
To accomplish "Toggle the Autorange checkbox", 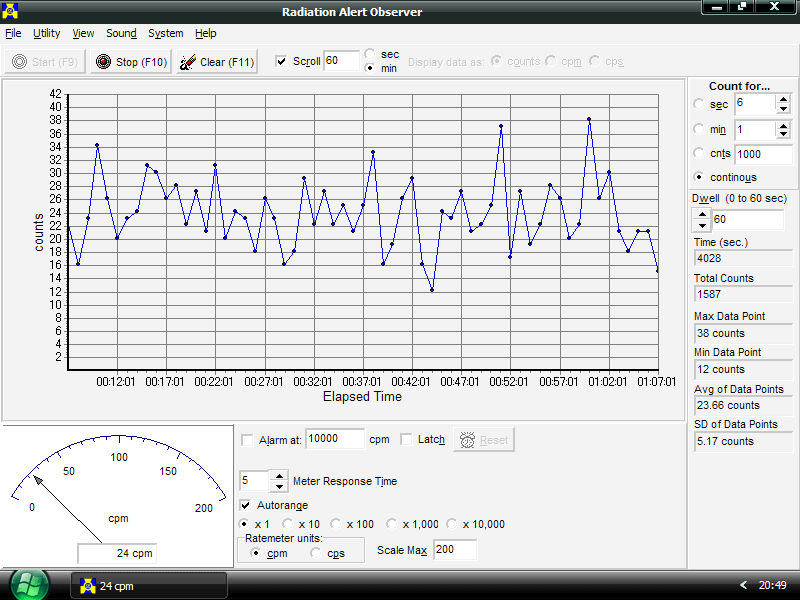I will coord(245,505).
